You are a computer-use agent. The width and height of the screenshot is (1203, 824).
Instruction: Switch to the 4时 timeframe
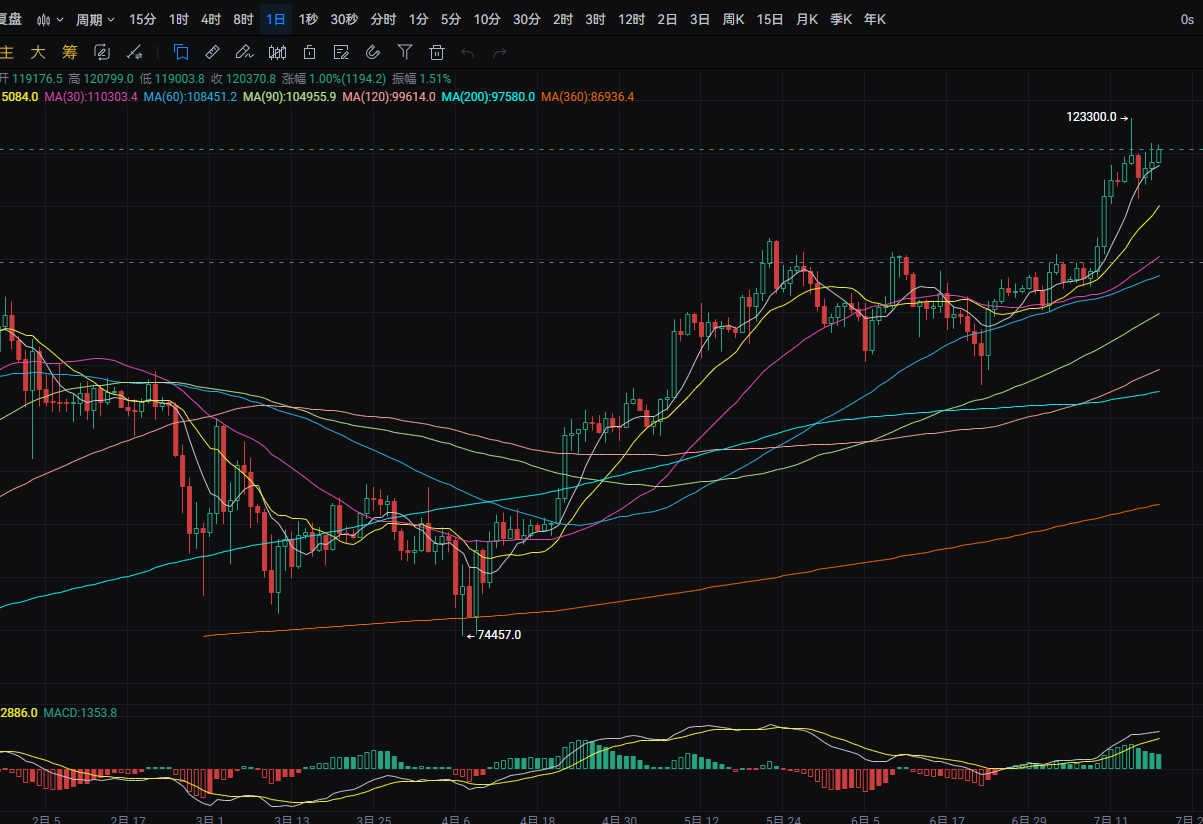coord(211,19)
